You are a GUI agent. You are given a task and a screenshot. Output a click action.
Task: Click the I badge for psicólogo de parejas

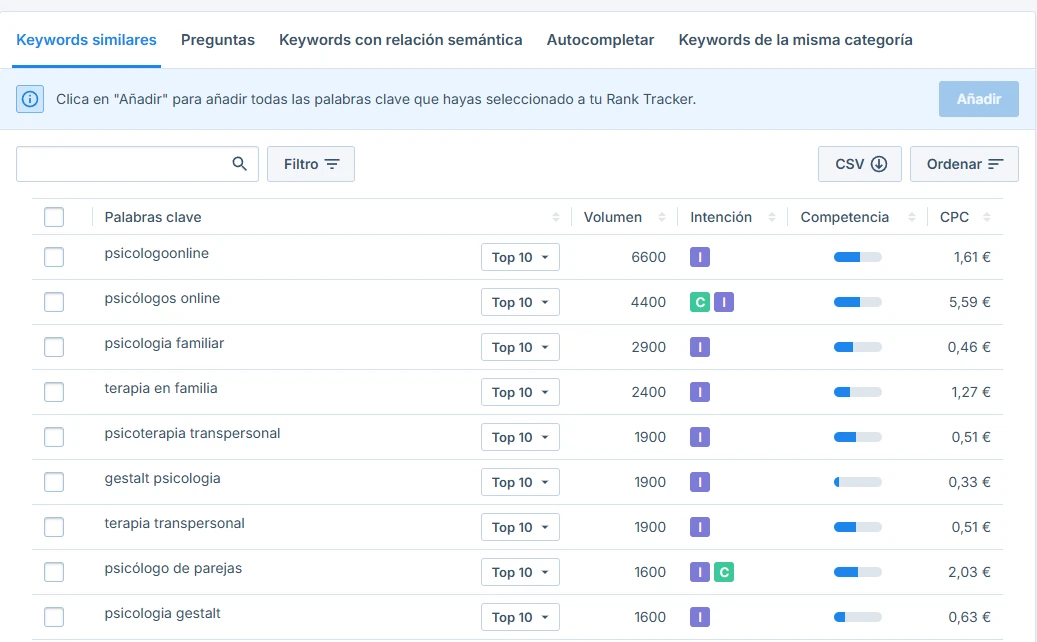(700, 572)
